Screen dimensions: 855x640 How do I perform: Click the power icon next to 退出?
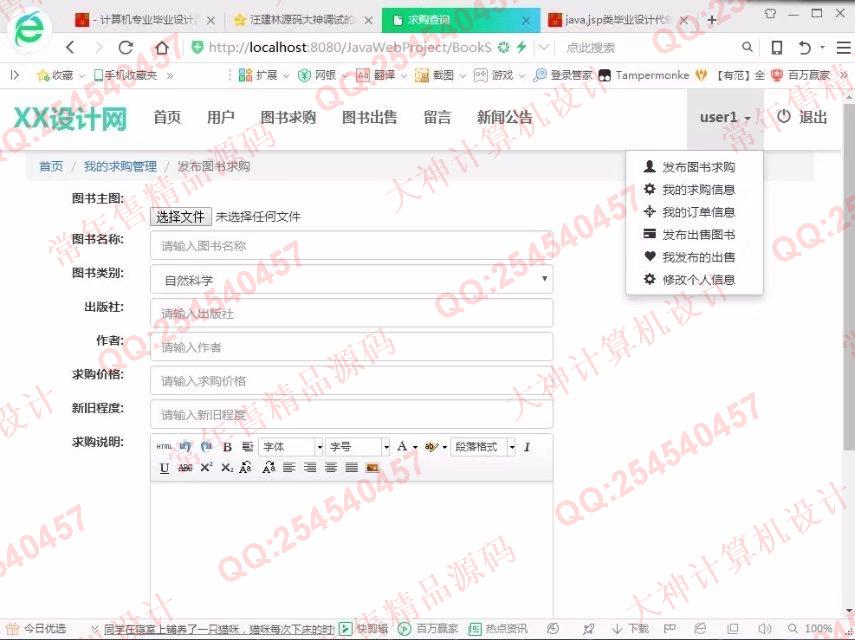click(x=784, y=117)
